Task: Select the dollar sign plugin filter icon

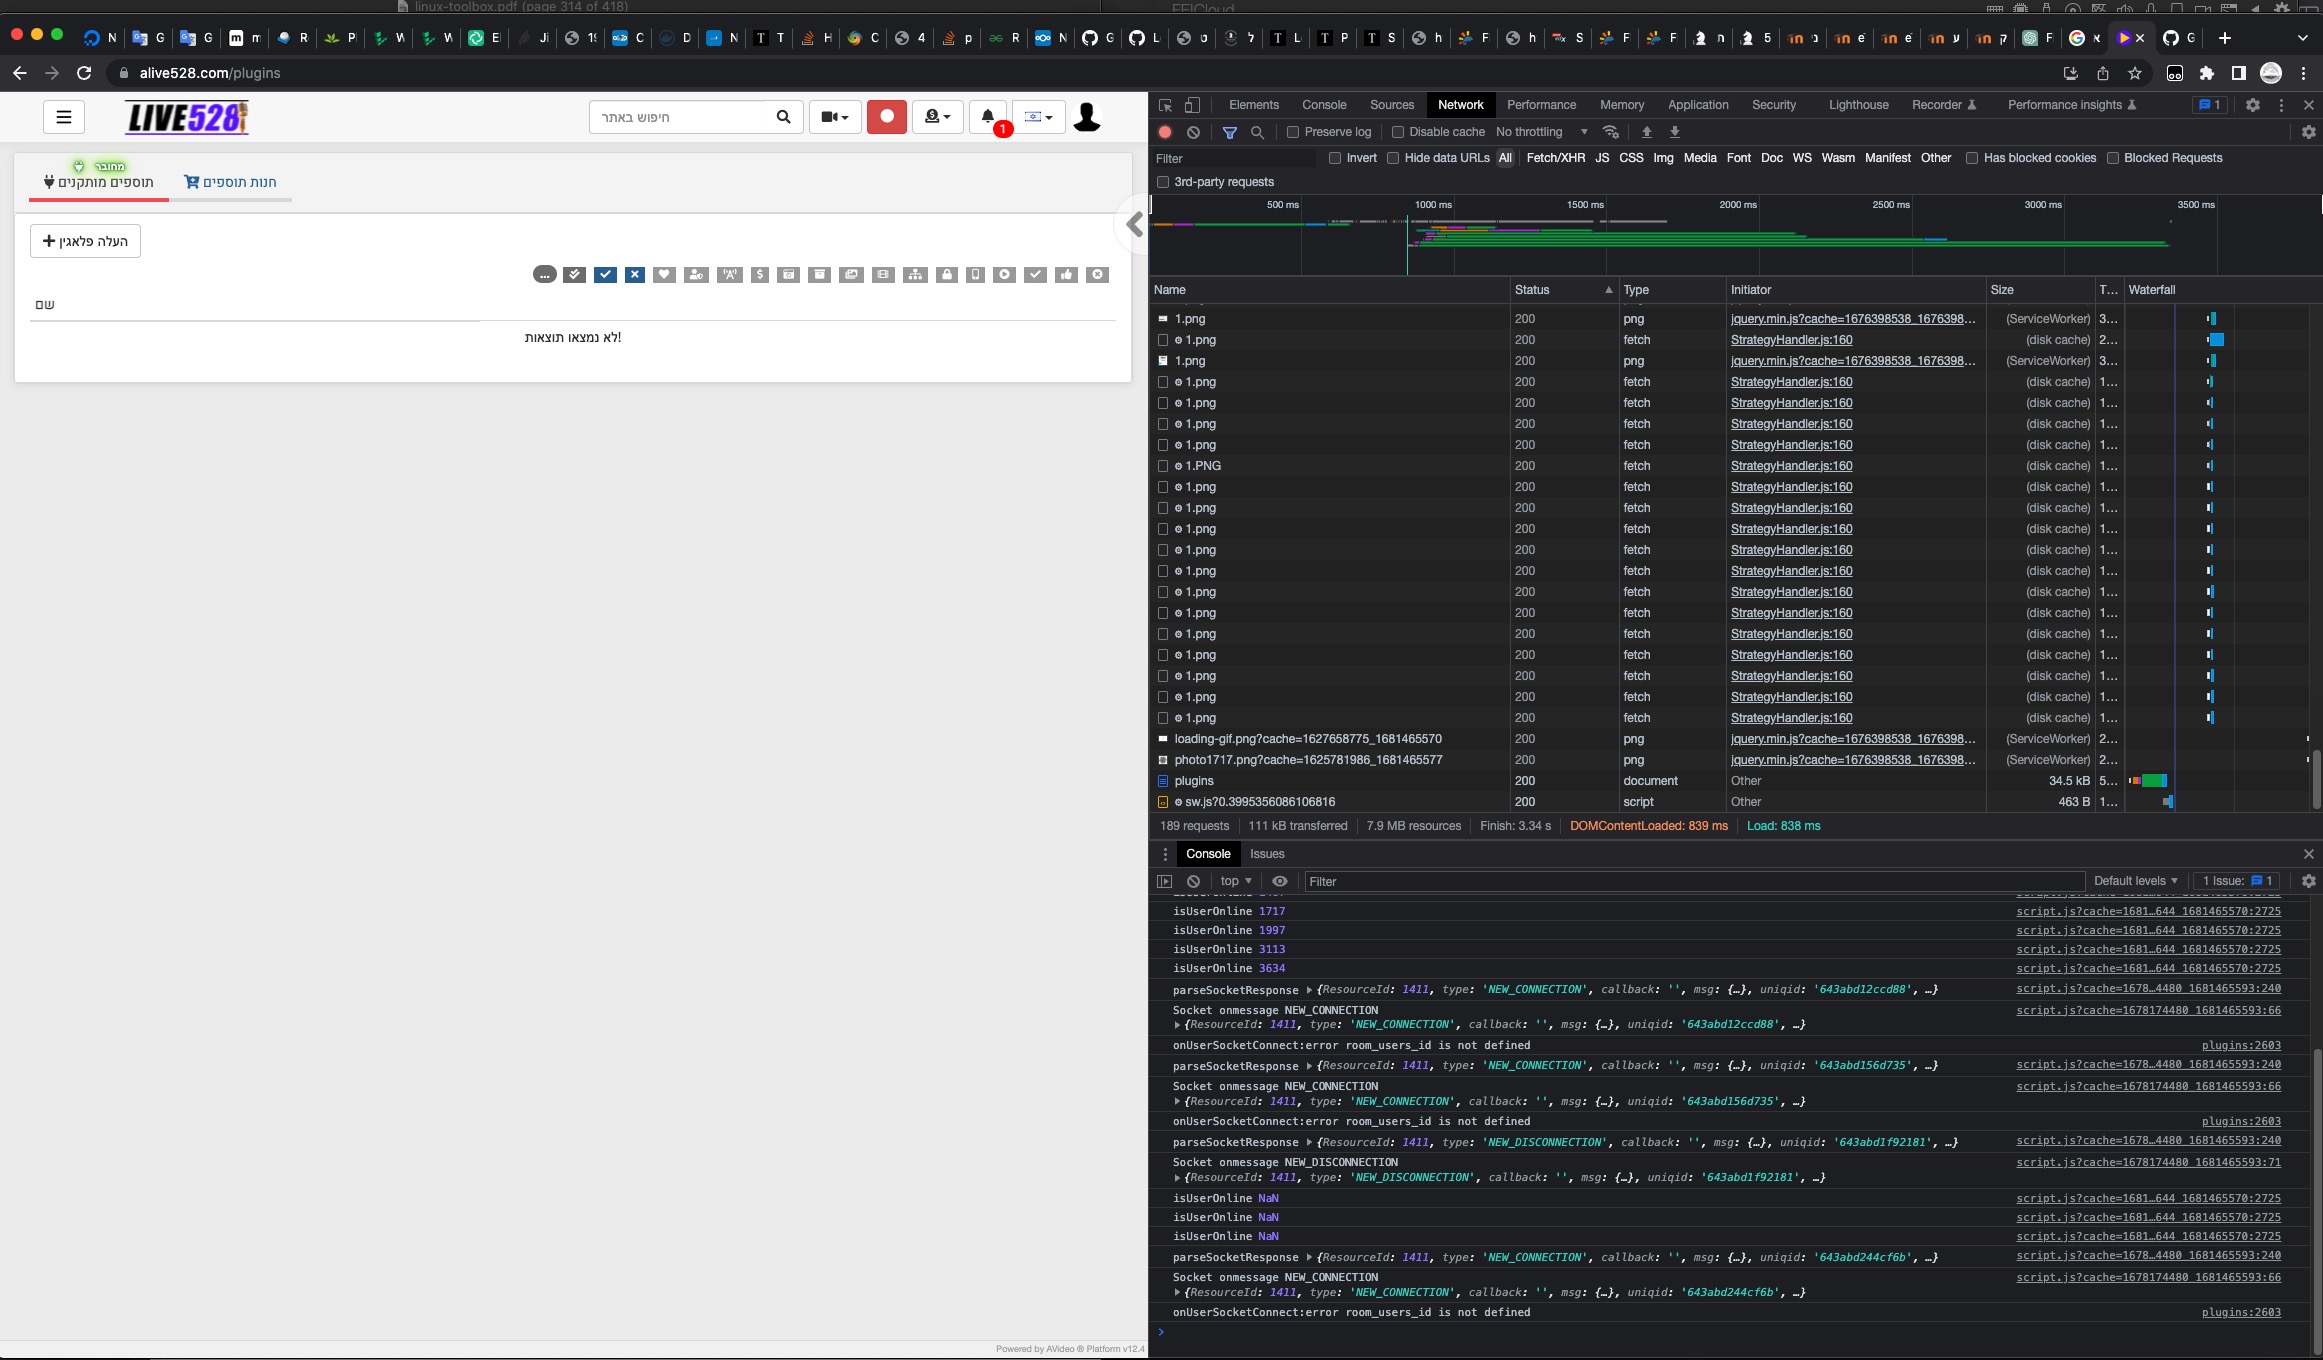Action: click(x=760, y=274)
